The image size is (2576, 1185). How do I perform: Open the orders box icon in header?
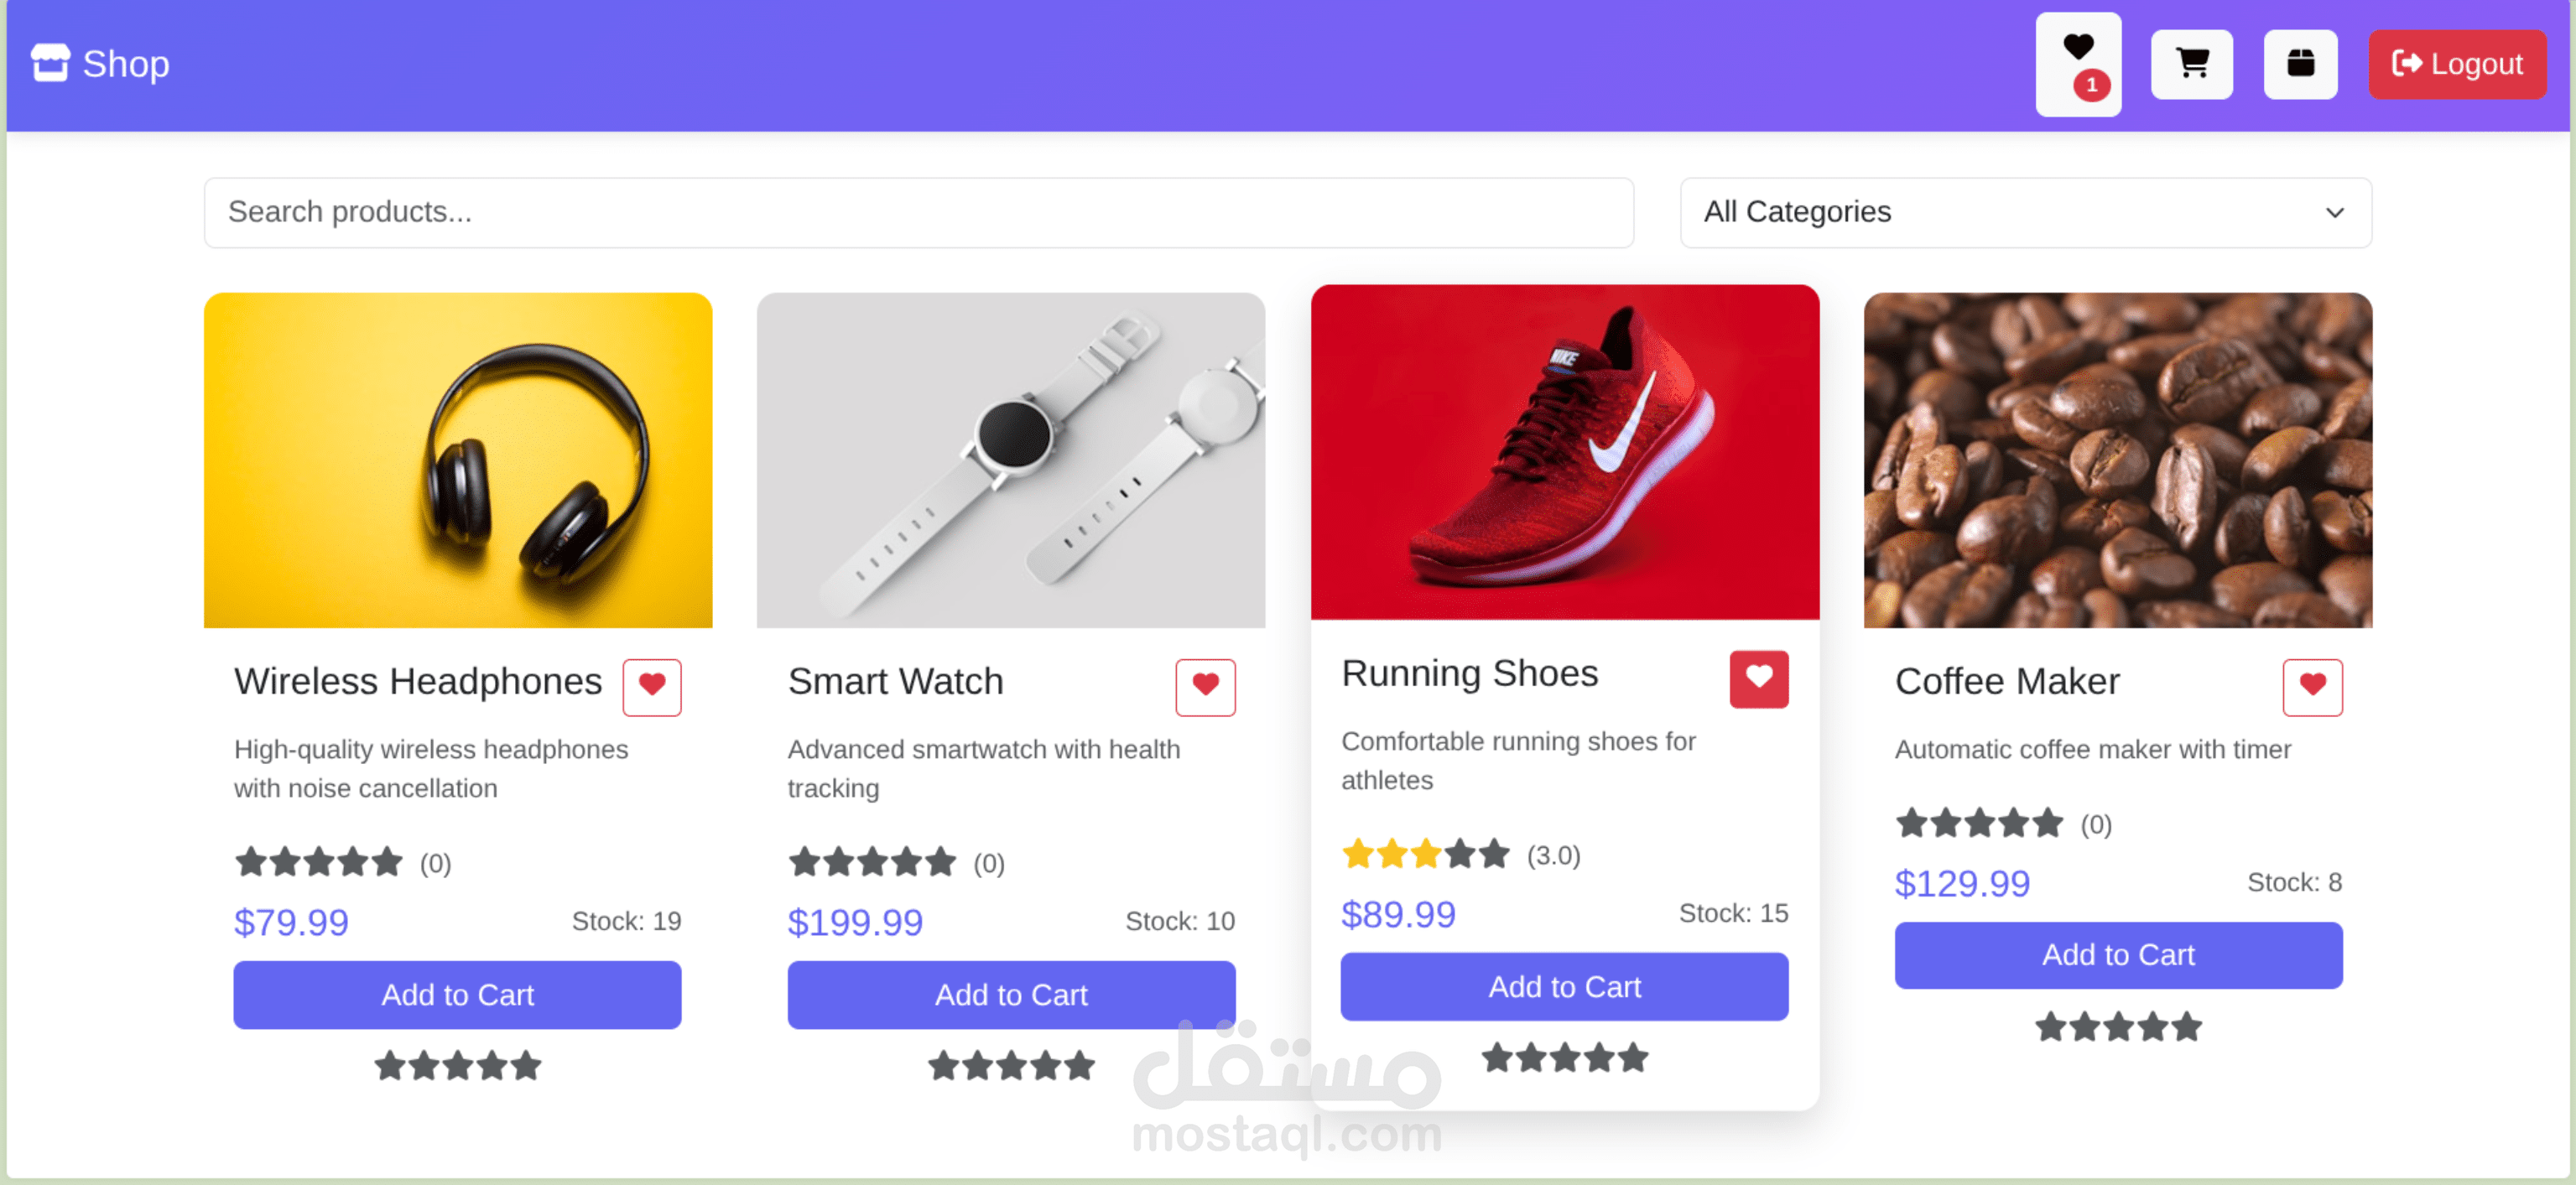pos(2300,64)
